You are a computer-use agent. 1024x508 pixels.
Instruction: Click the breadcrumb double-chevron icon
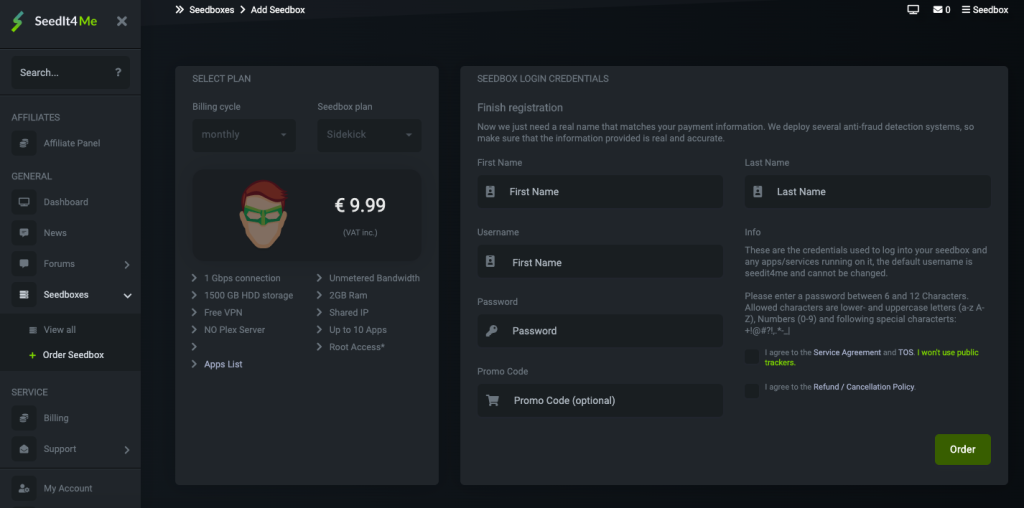[180, 10]
